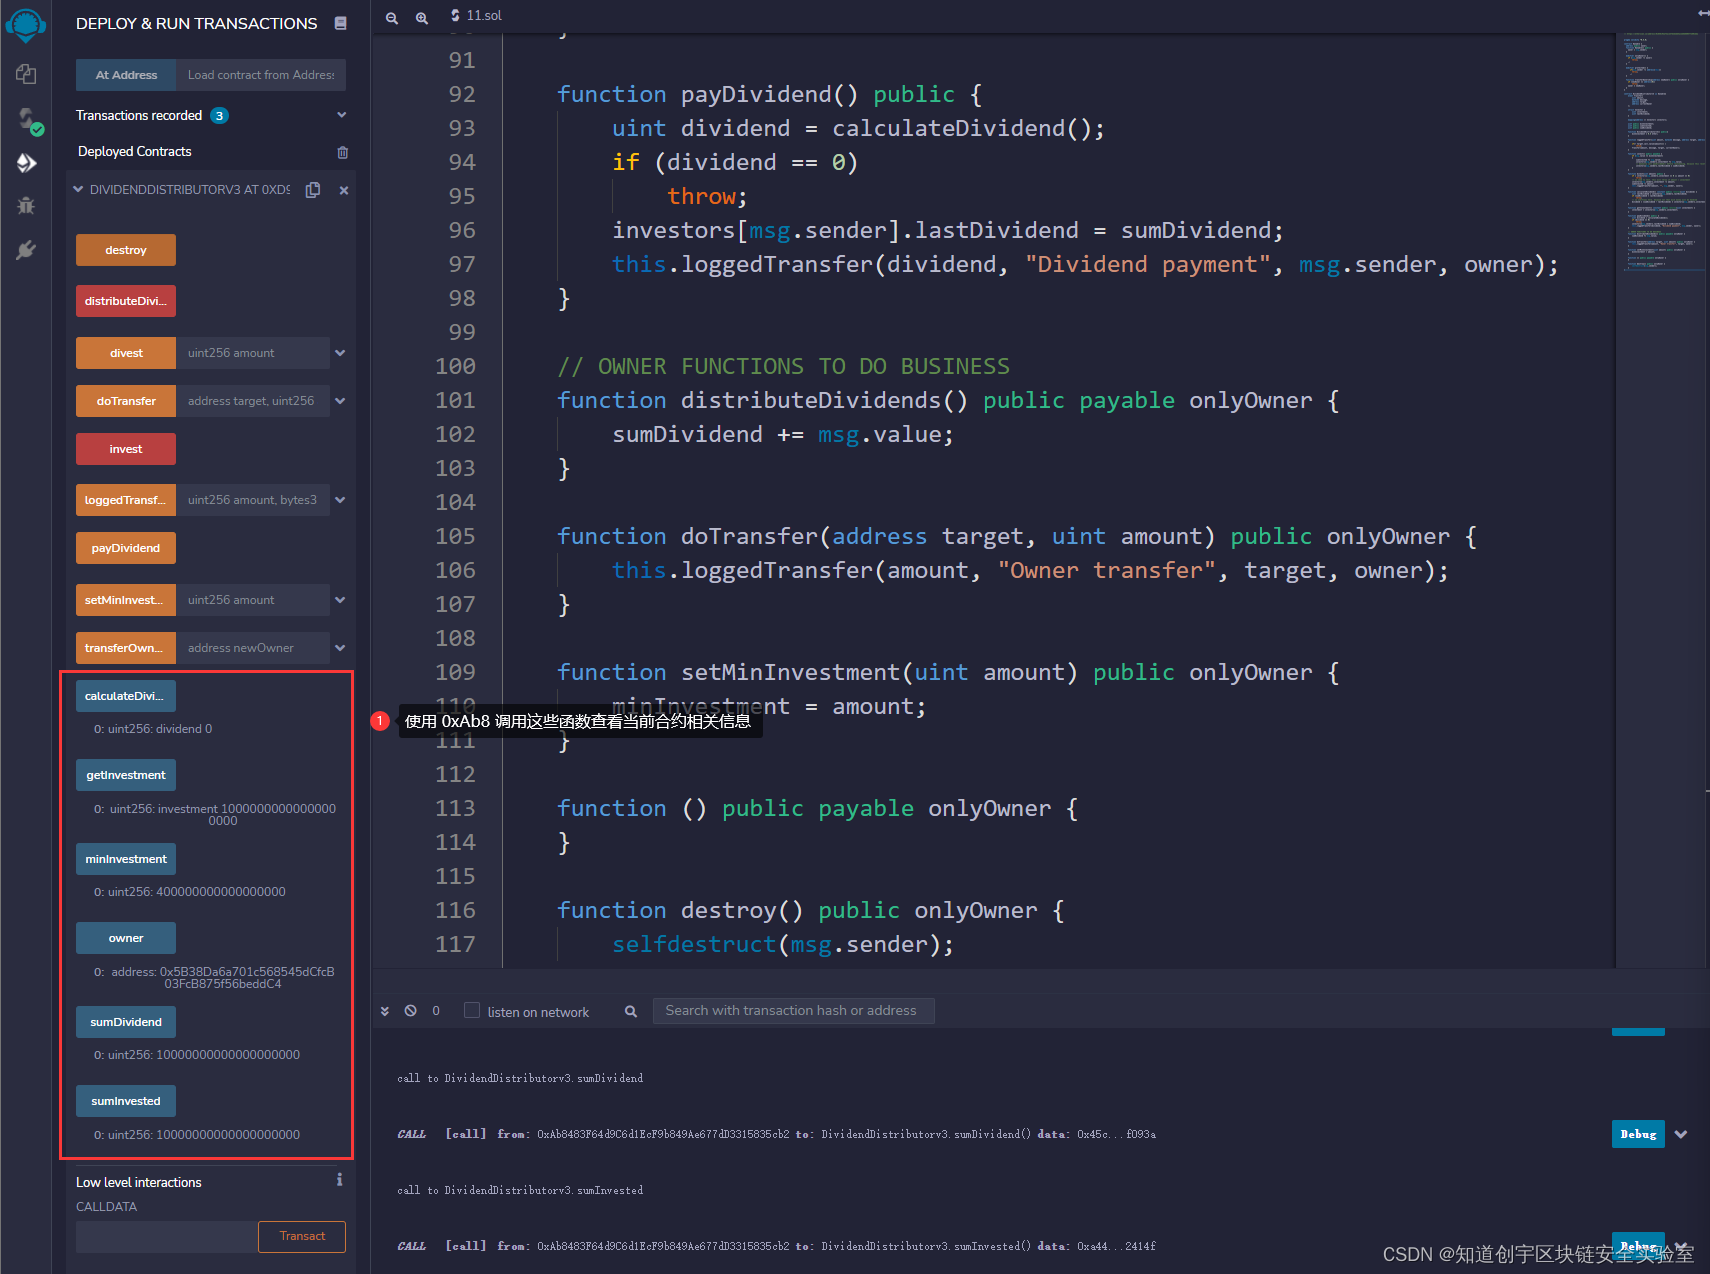Focus transferOwnership address newOwner input
Viewport: 1710px width, 1274px height.
253,648
